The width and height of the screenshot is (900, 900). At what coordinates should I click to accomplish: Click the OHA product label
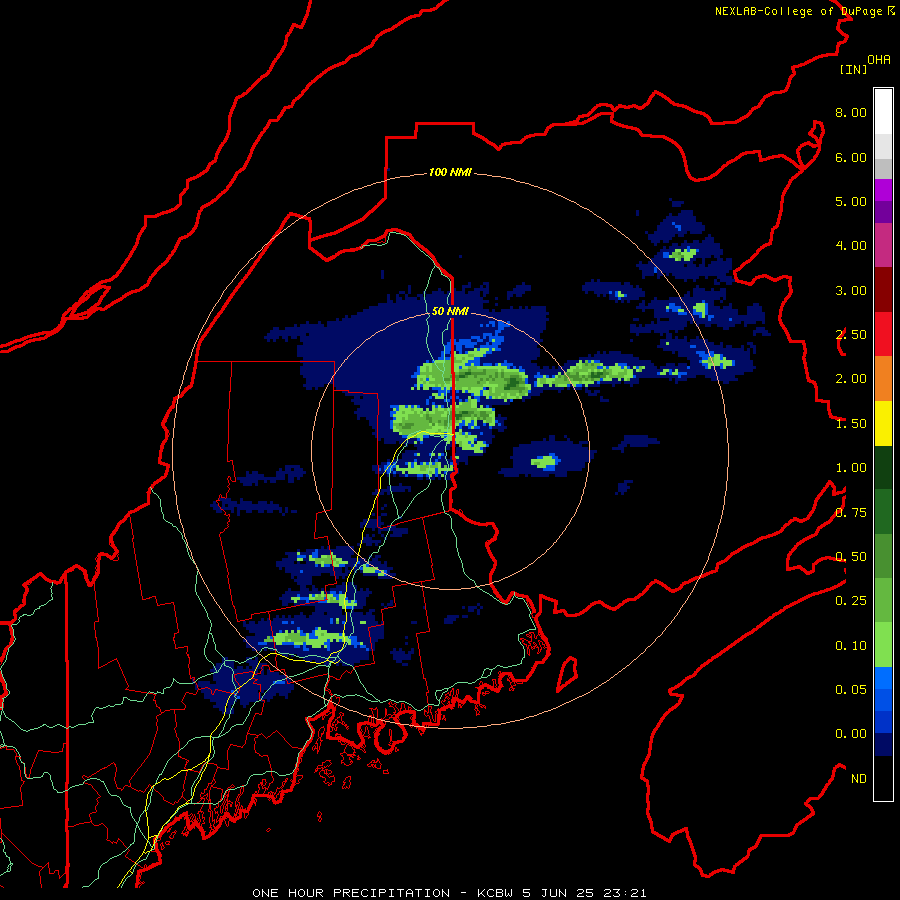point(879,60)
